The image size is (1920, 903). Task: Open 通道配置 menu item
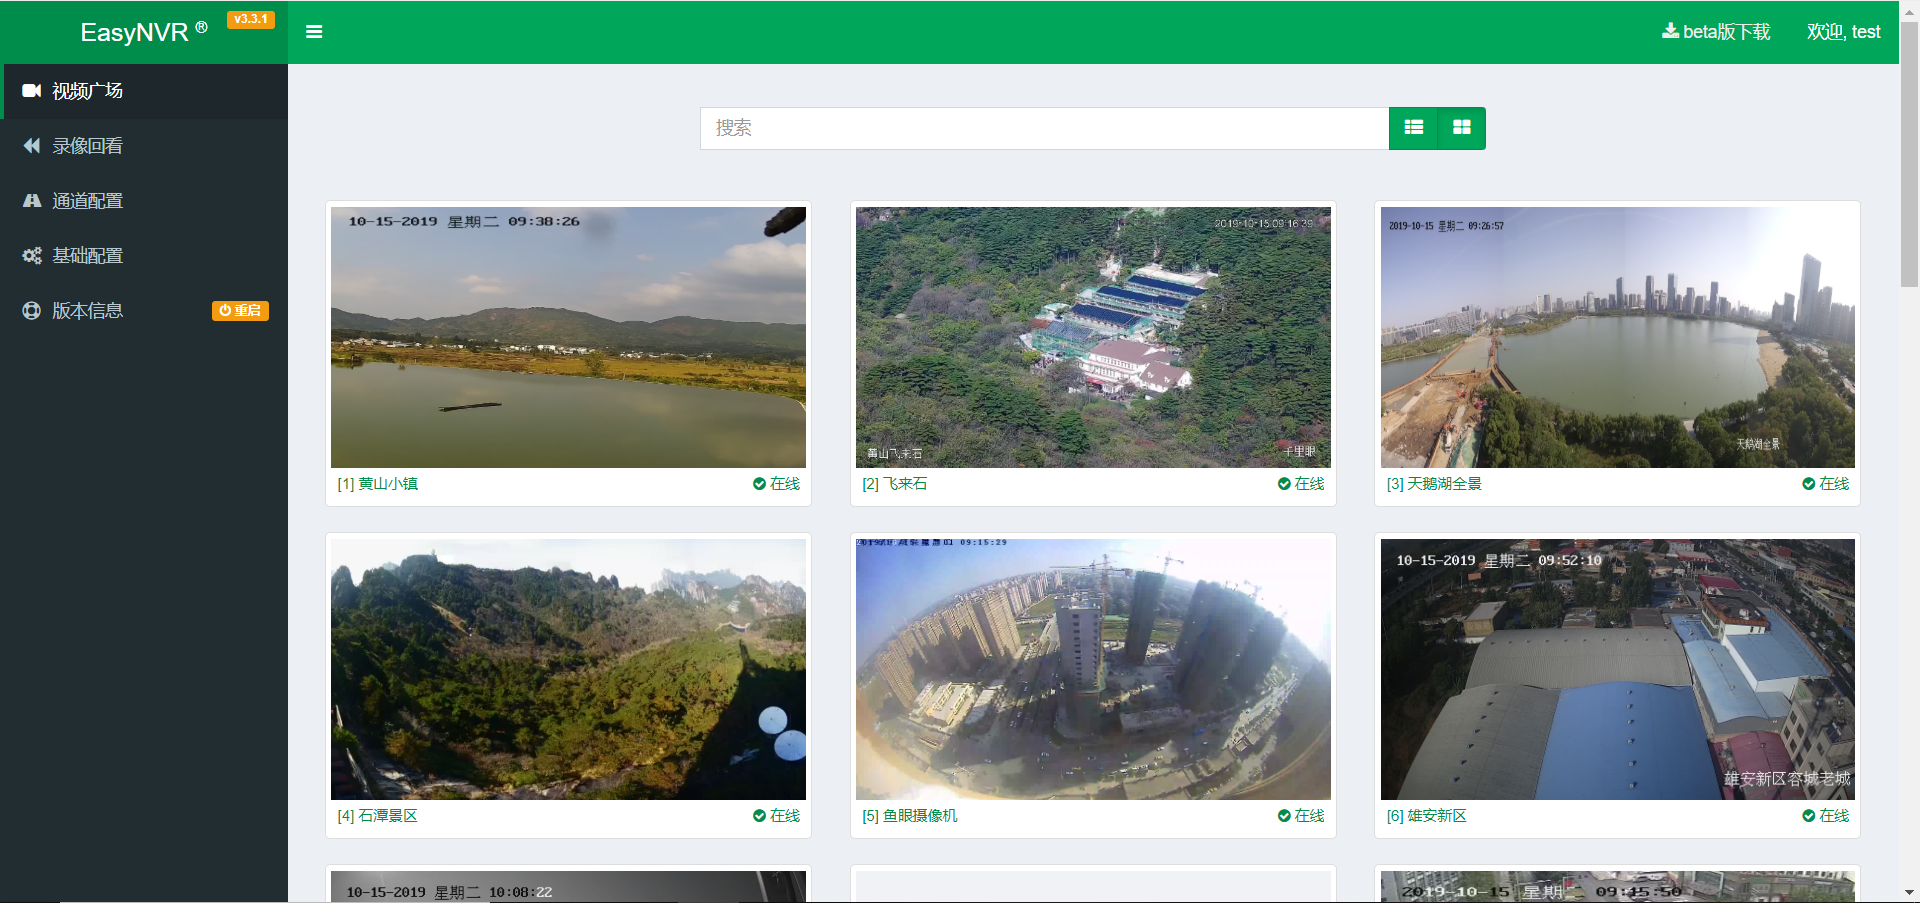pos(144,201)
